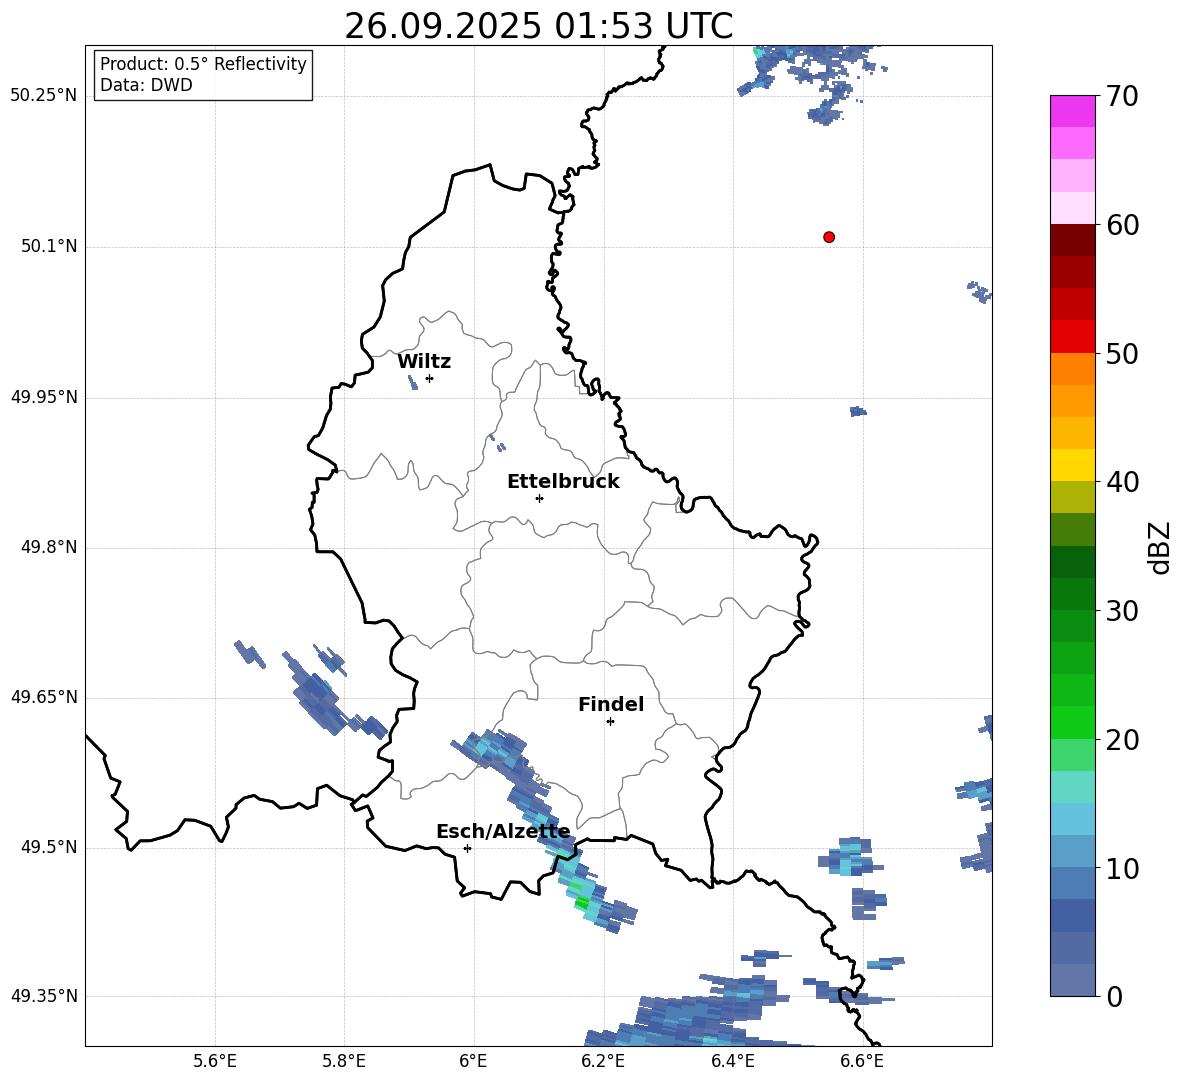Click the Product: 0.5° Reflectivity text
The height and width of the screenshot is (1081, 1184).
pyautogui.click(x=203, y=63)
